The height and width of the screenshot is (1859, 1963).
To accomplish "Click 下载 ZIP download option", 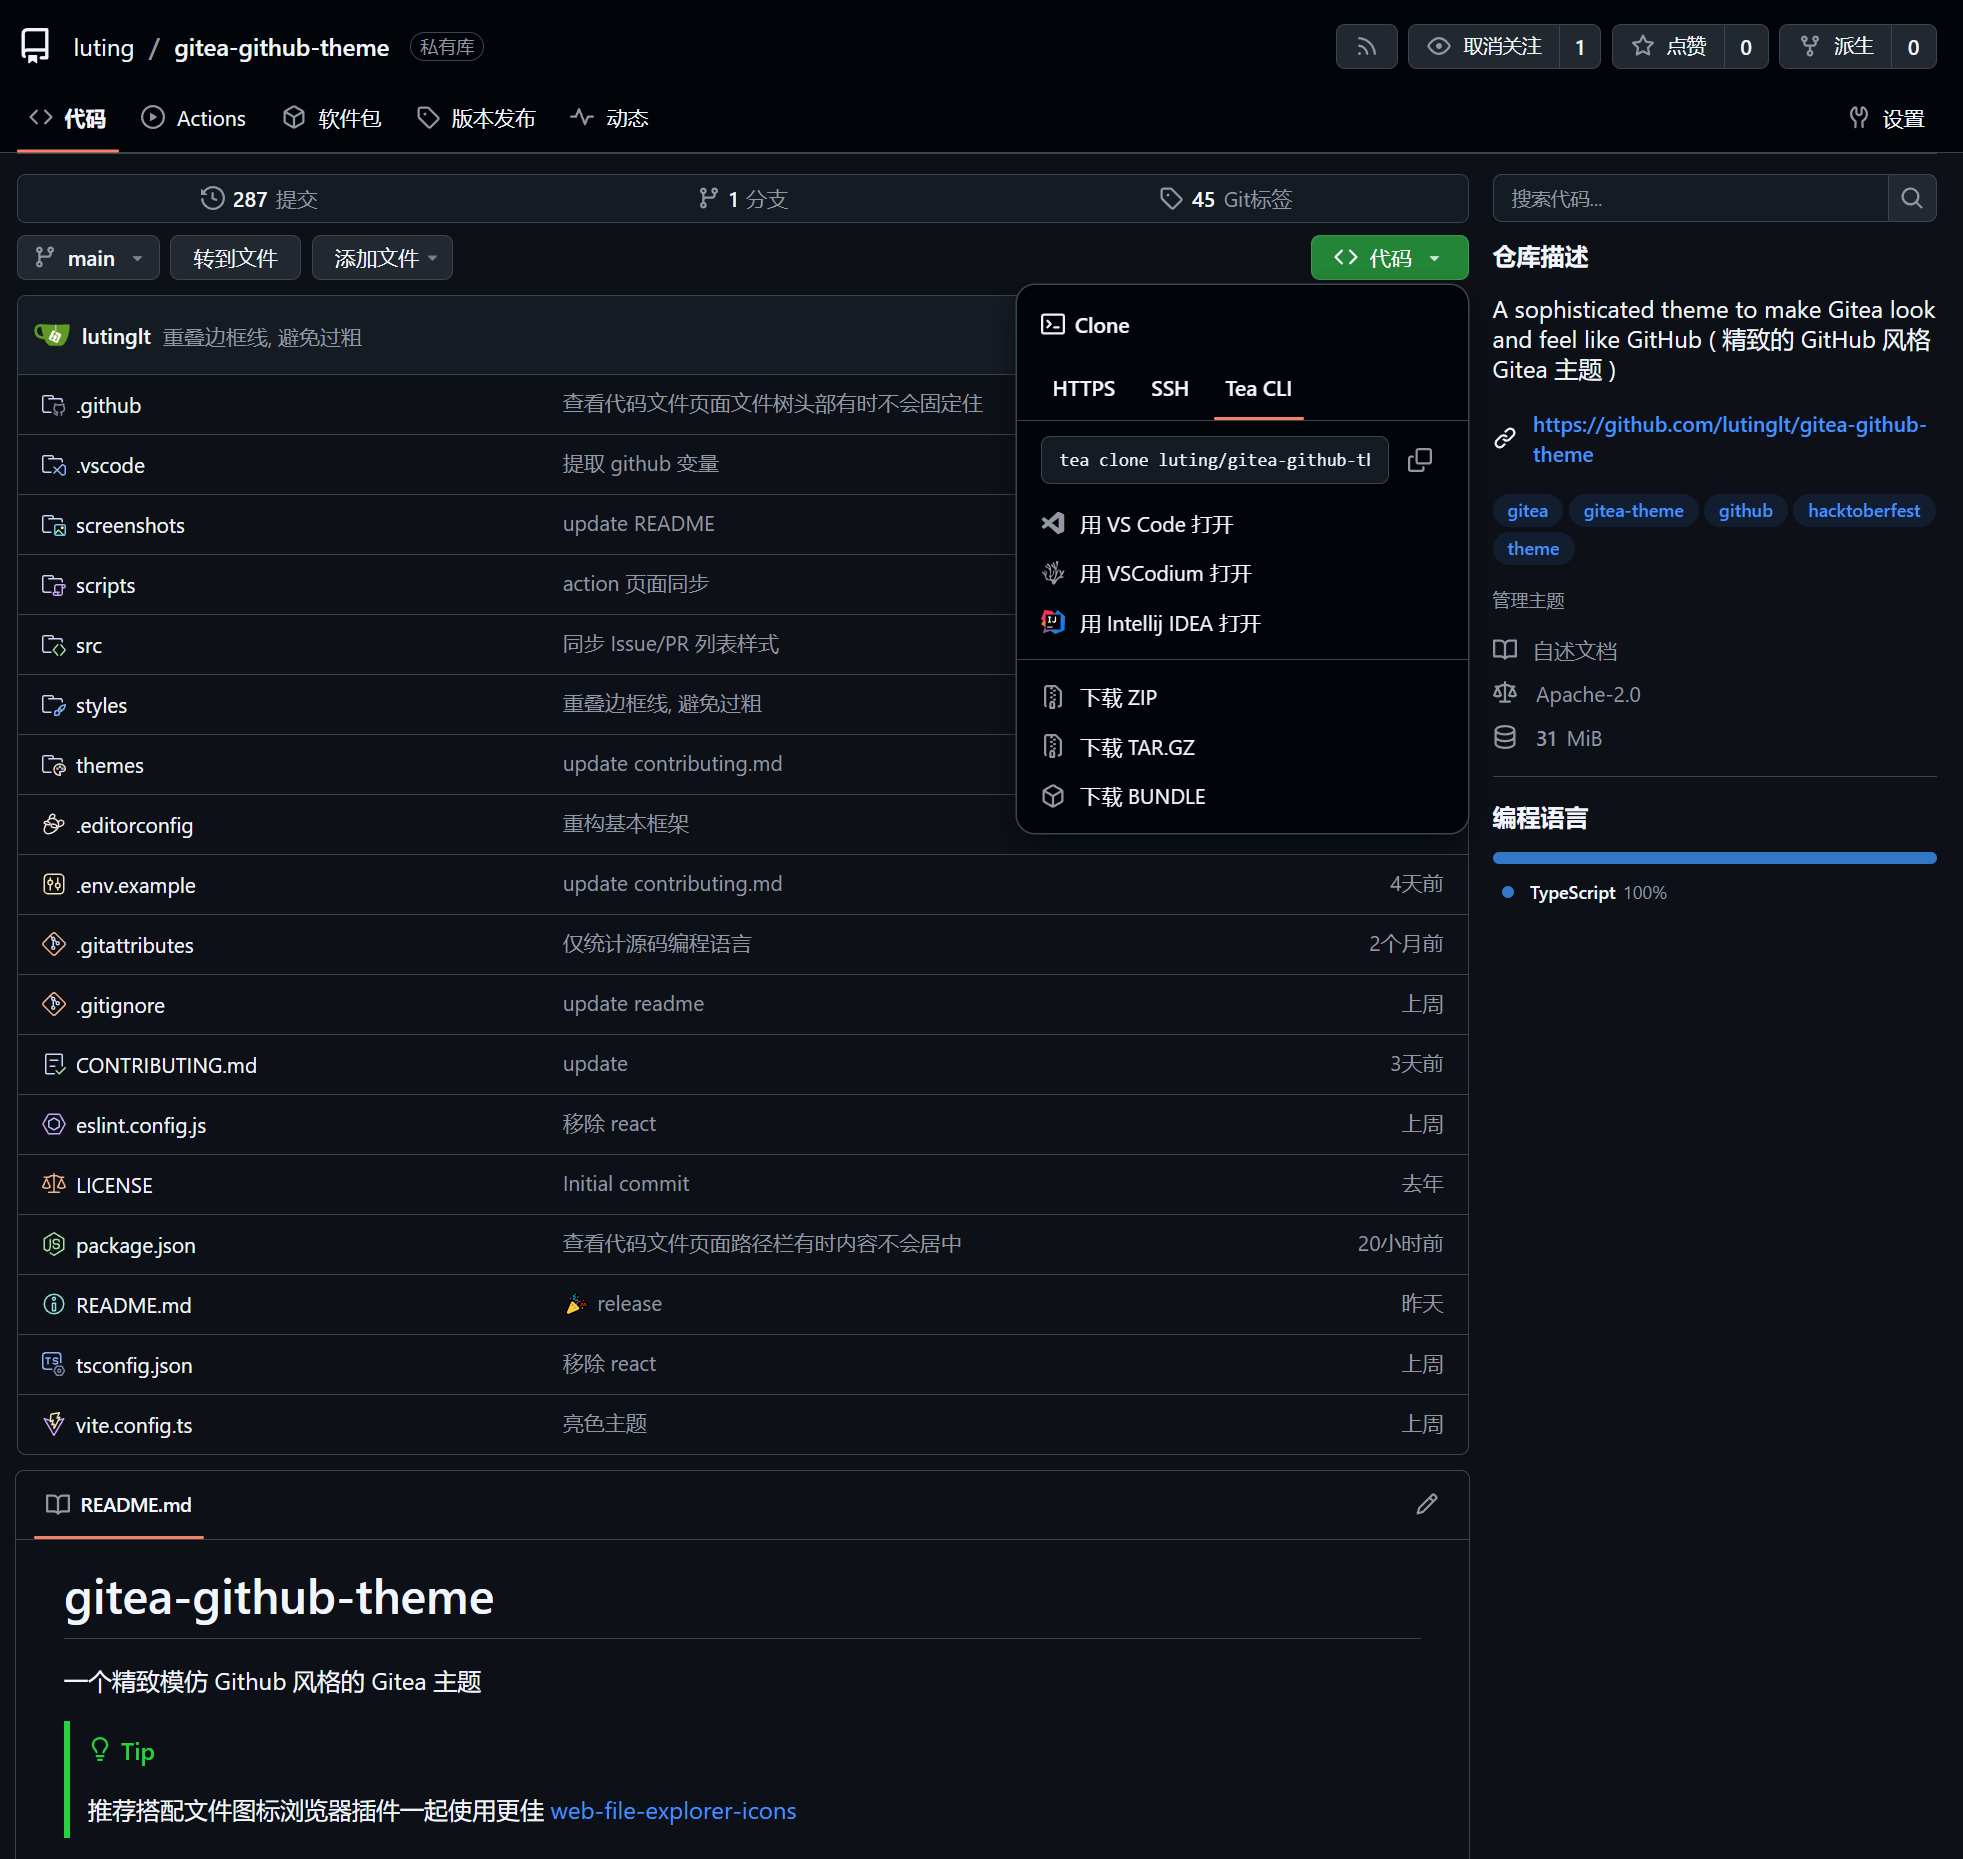I will coord(1118,697).
